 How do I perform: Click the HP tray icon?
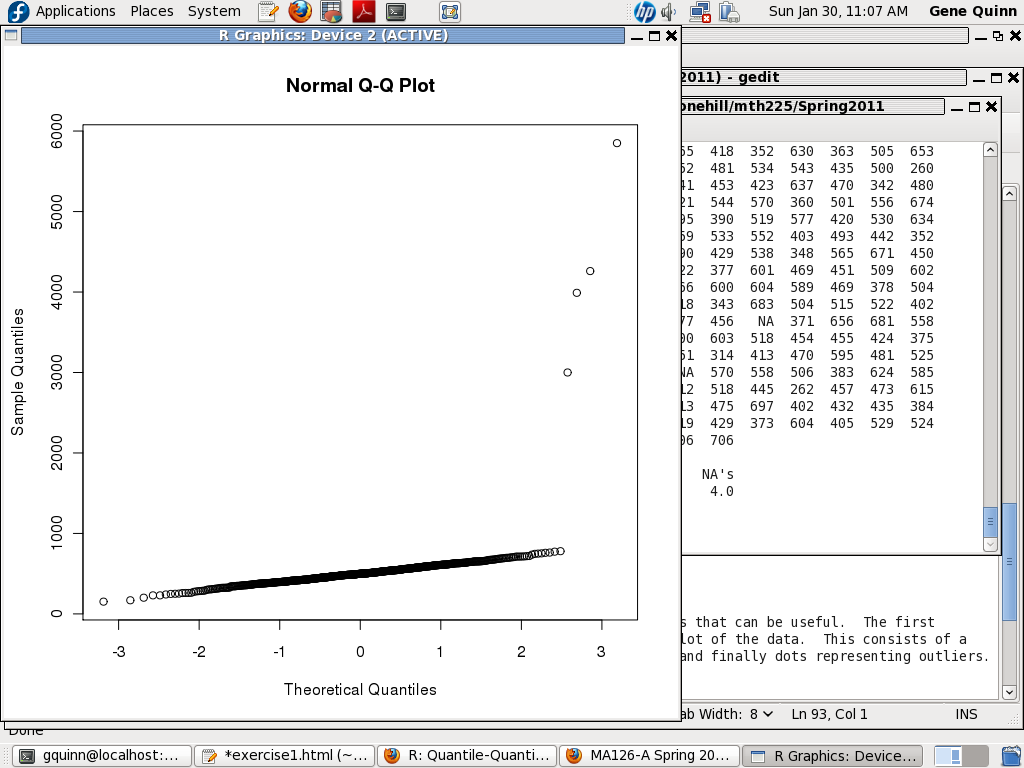click(x=645, y=12)
